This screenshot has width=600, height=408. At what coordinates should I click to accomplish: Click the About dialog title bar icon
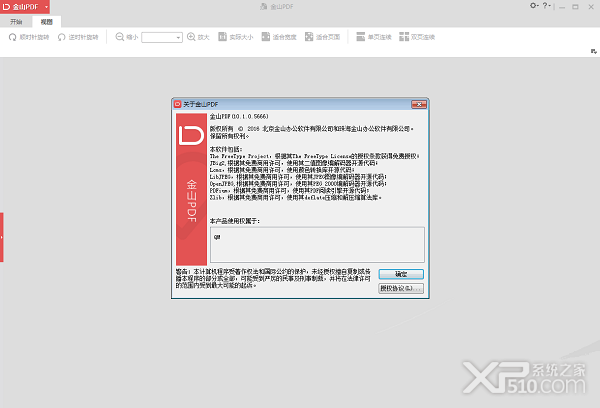[178, 104]
